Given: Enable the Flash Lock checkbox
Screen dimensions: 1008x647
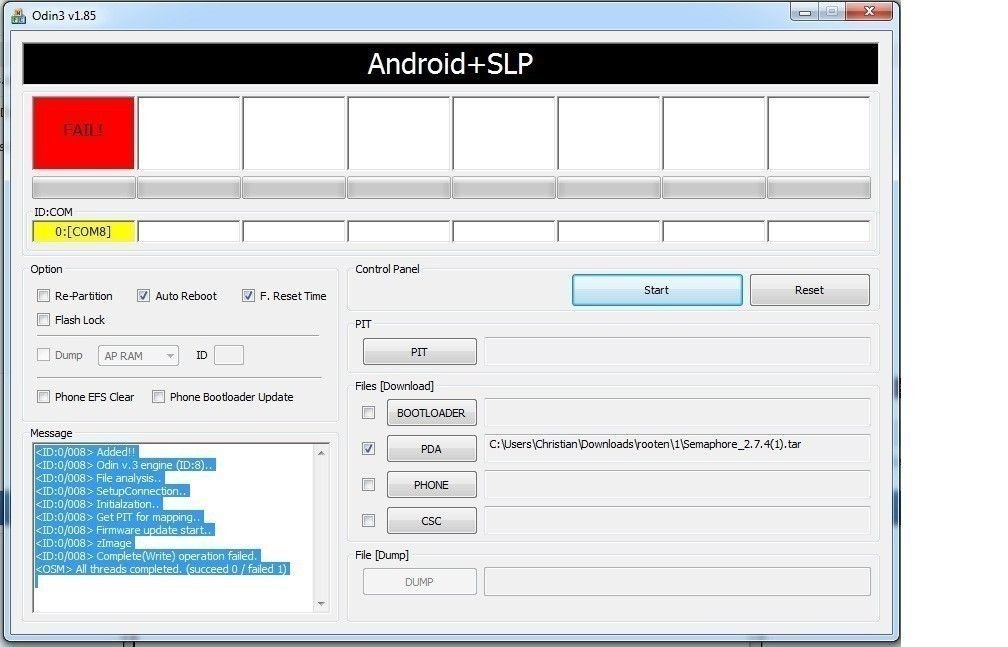Looking at the screenshot, I should pos(44,320).
